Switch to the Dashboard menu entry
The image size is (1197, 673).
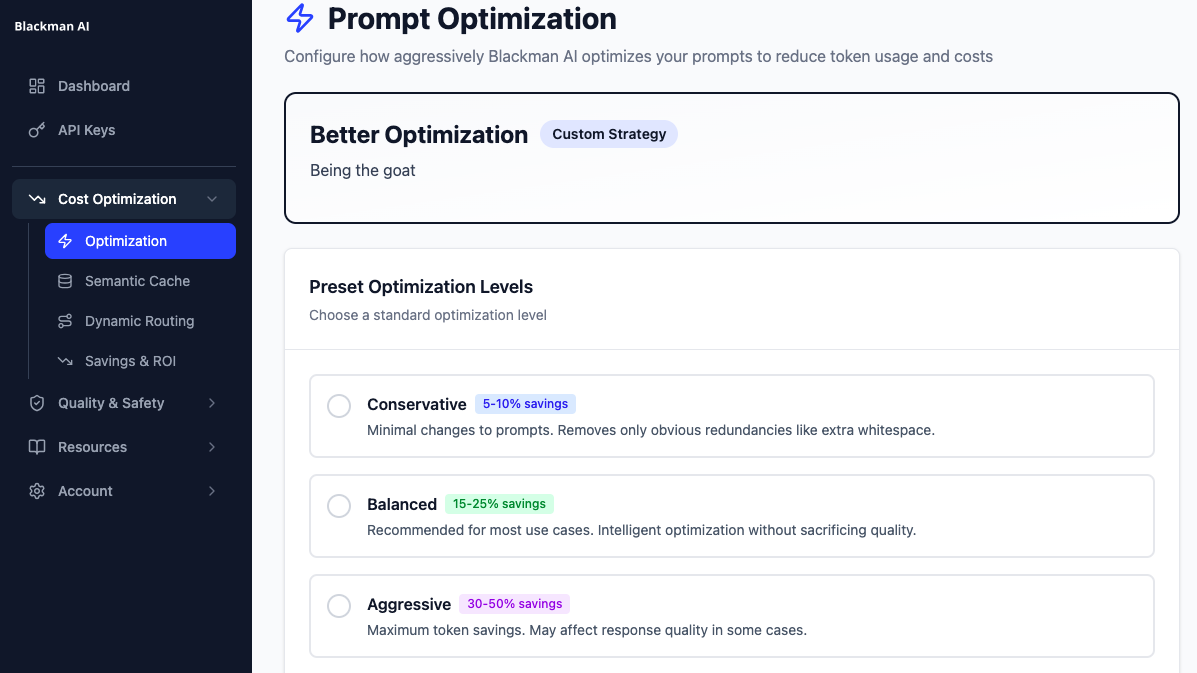[95, 86]
